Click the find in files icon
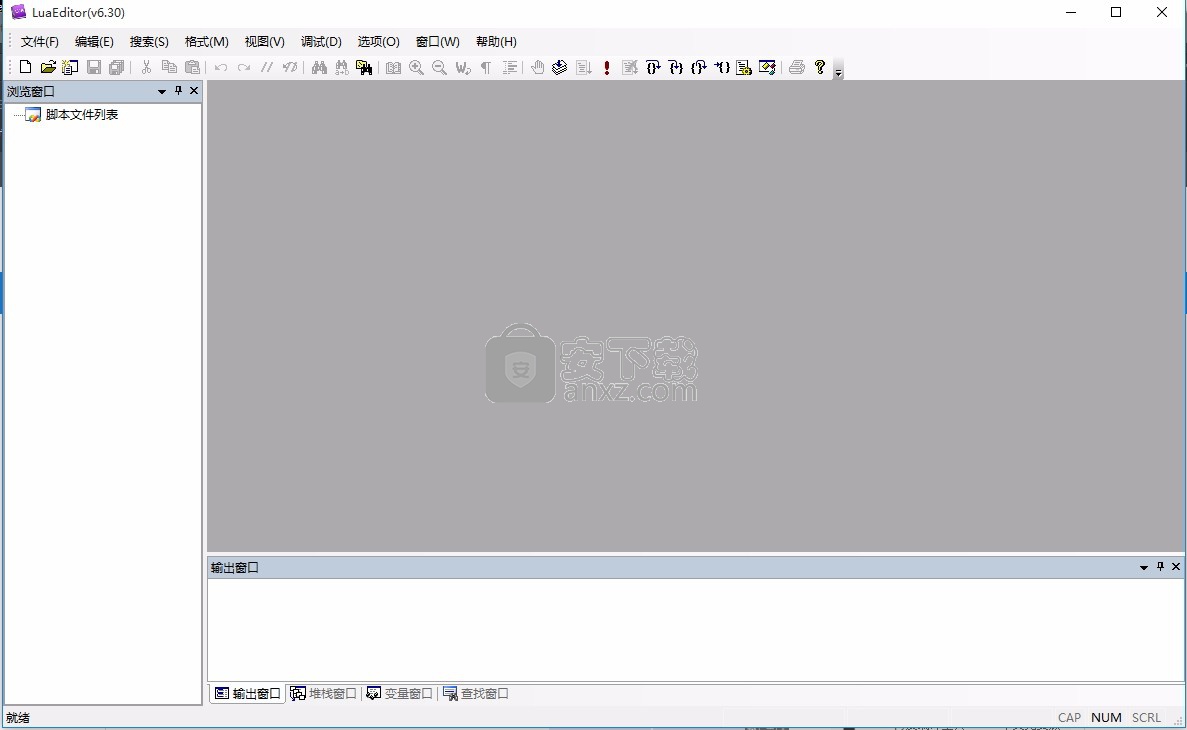Image resolution: width=1187 pixels, height=730 pixels. click(x=364, y=67)
